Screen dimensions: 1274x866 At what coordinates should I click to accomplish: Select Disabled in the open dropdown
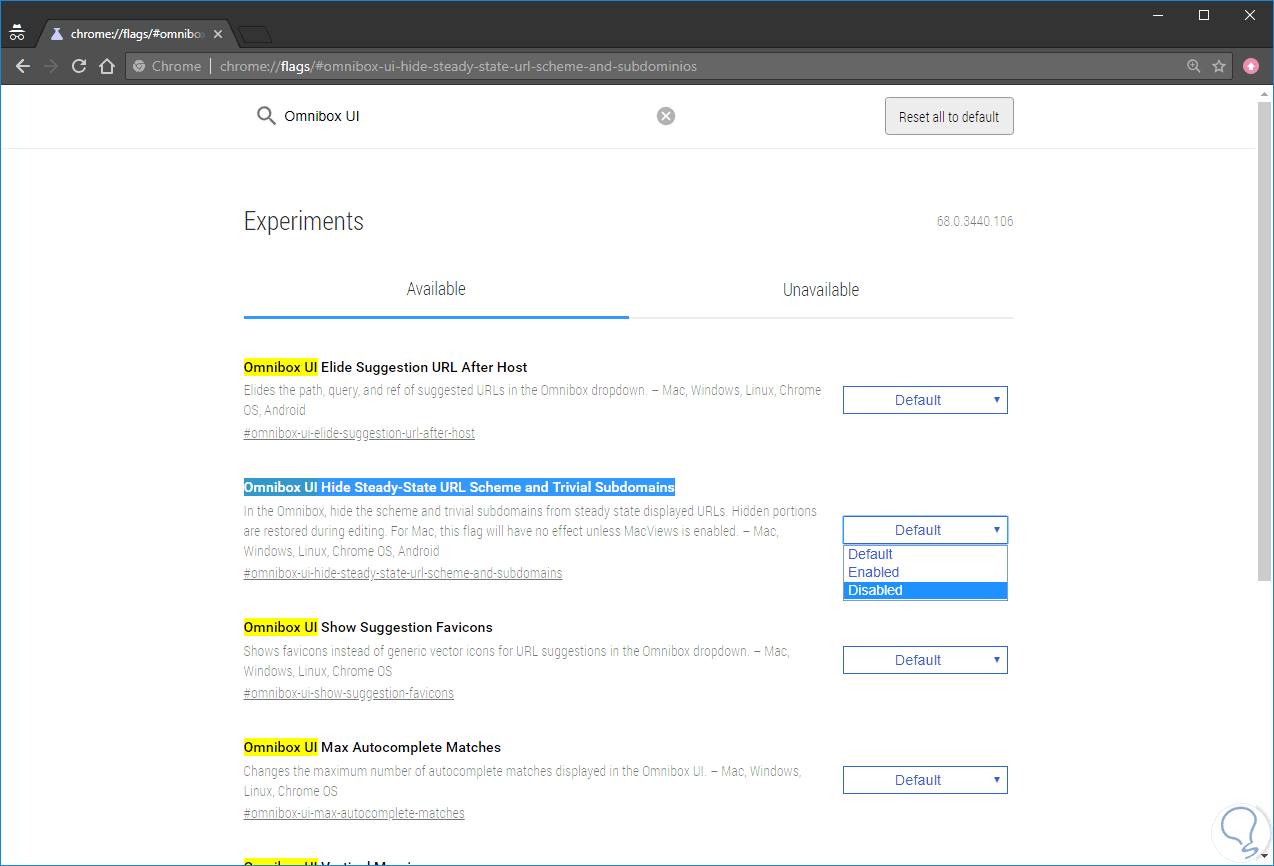pyautogui.click(x=924, y=590)
